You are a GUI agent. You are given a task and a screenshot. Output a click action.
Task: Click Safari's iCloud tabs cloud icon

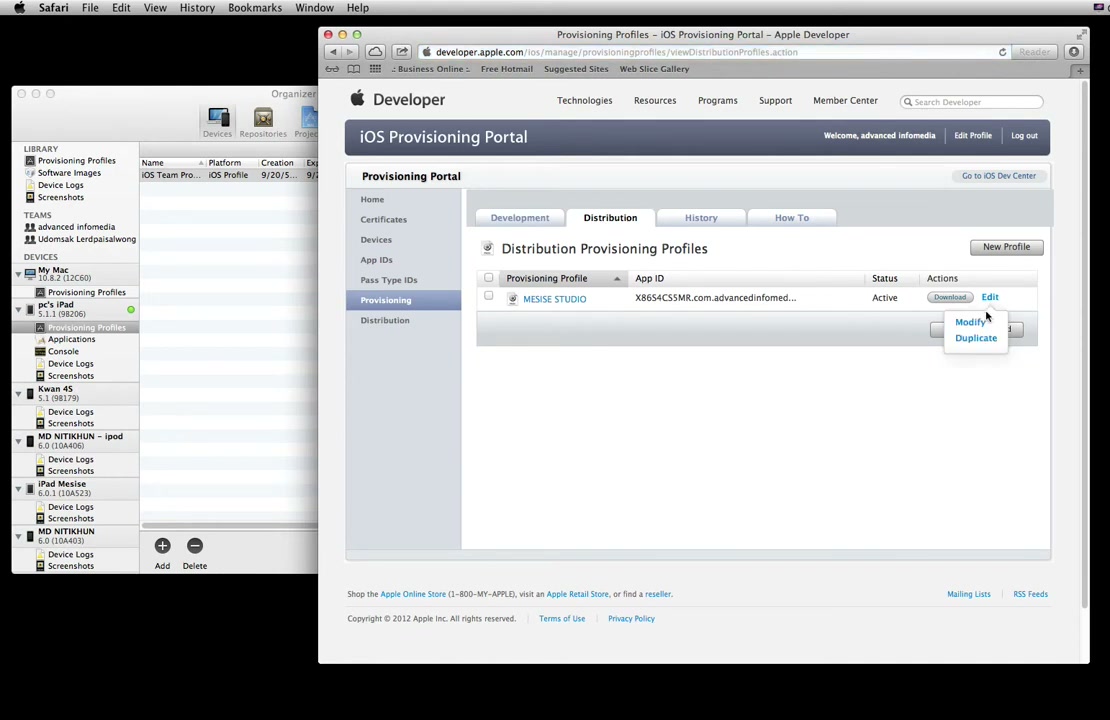(375, 52)
